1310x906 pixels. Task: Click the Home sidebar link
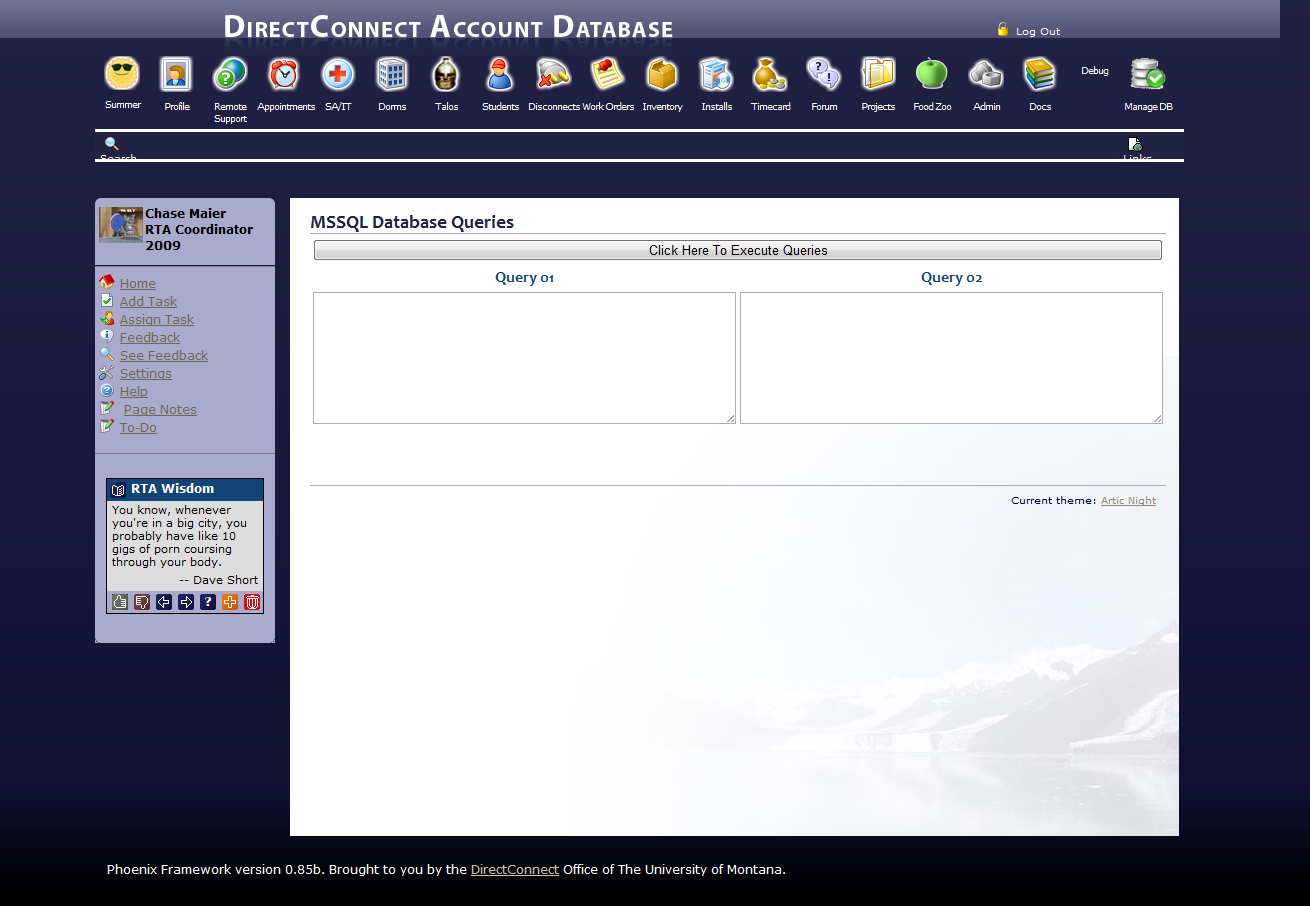pos(138,284)
